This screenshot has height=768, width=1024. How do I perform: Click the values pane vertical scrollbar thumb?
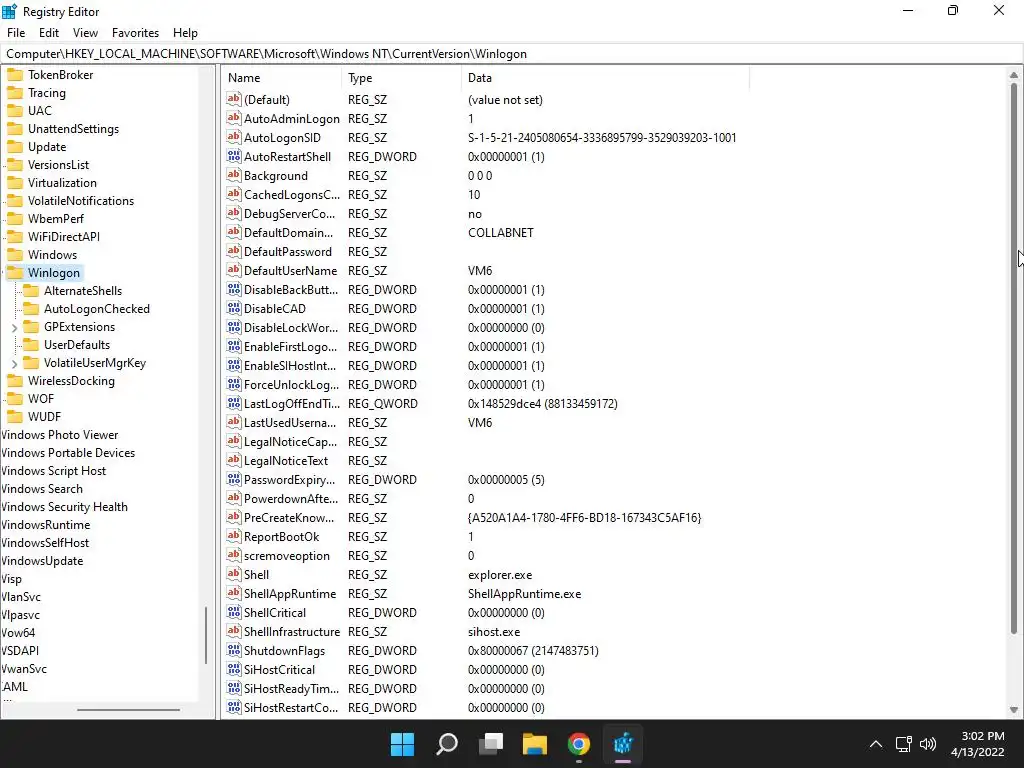1014,357
